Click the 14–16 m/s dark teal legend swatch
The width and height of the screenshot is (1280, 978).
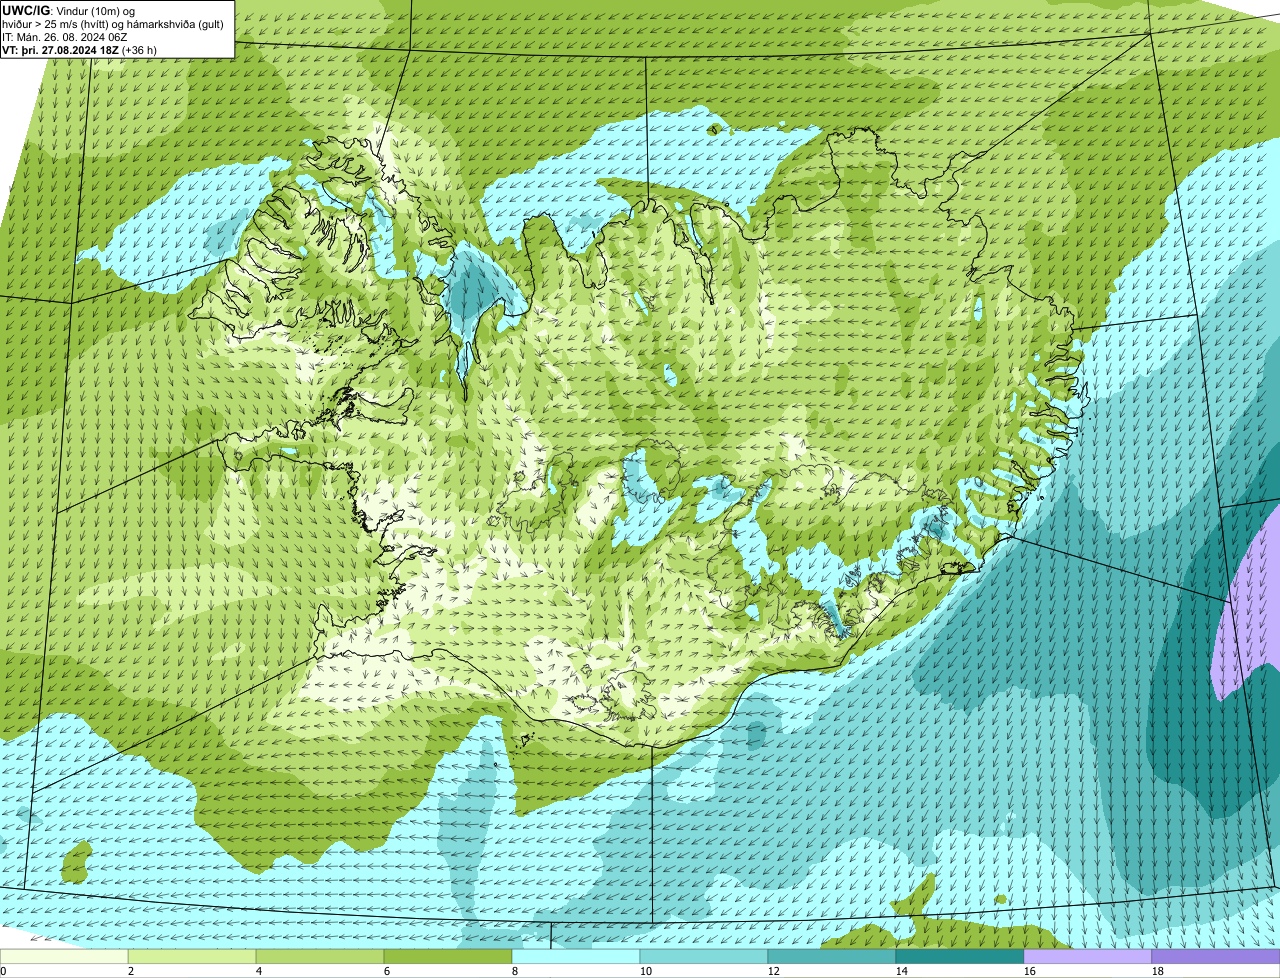click(960, 956)
